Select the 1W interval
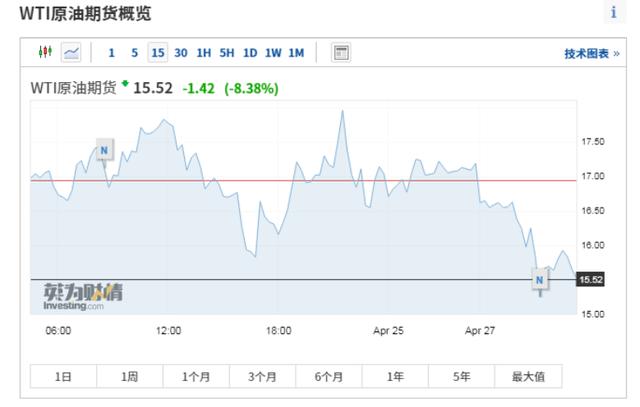The image size is (640, 407). [273, 53]
